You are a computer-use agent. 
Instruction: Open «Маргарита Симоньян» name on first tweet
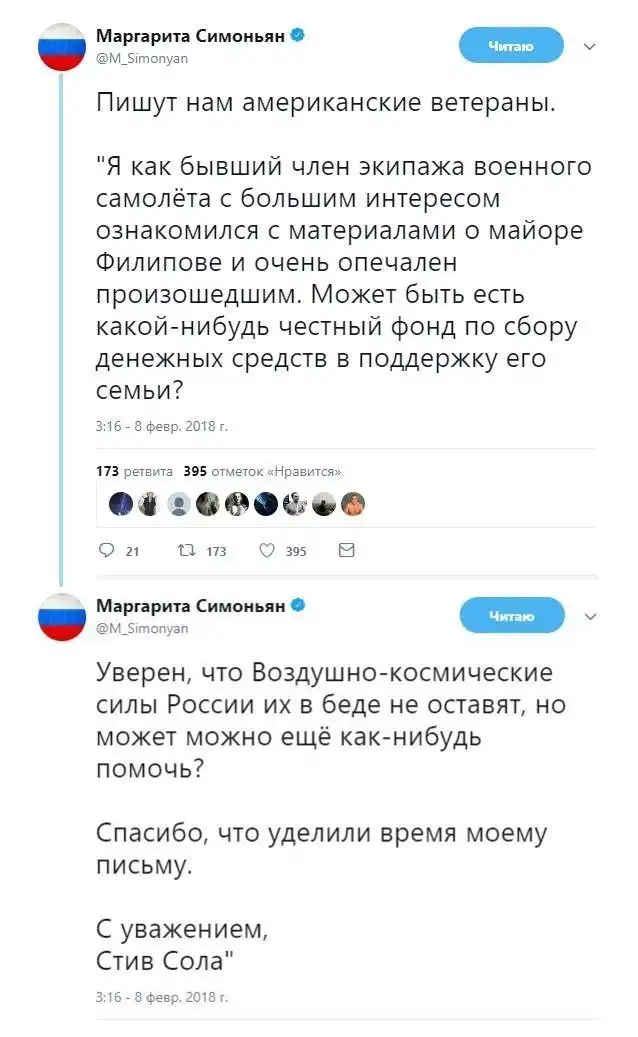coord(190,36)
